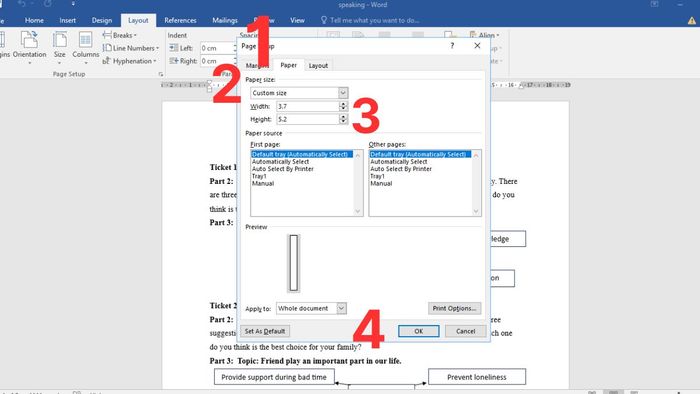Confirm the dialog with OK
Viewport: 700px width, 394px height.
click(419, 331)
